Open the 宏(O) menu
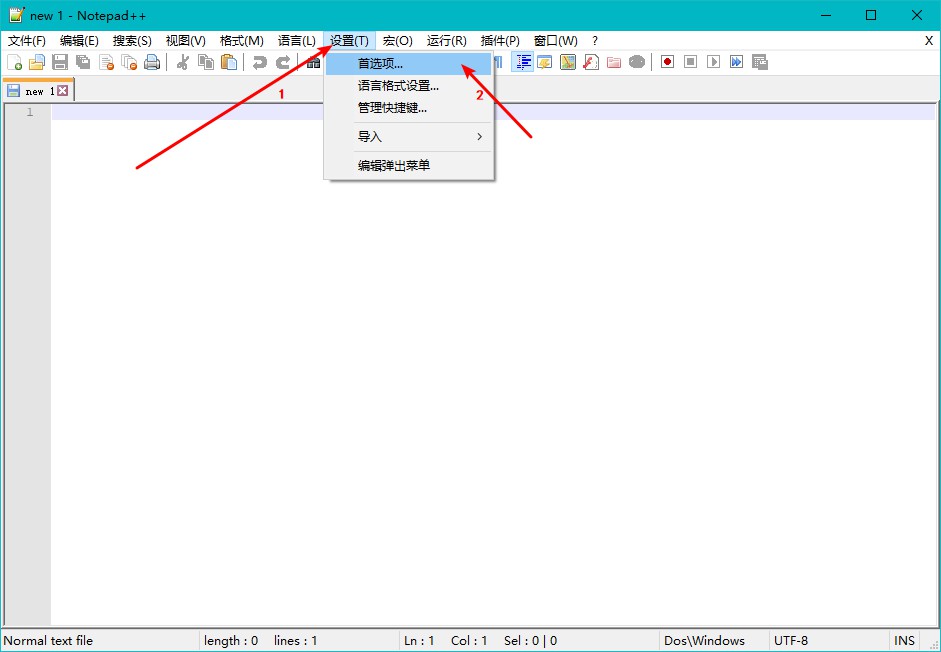The width and height of the screenshot is (941, 652). tap(398, 41)
